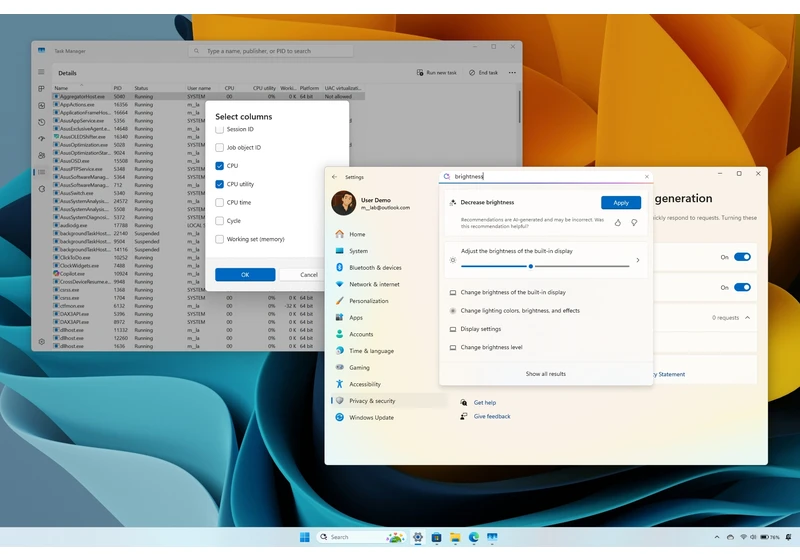
Task: Check the Cycle column checkbox
Action: coord(219,221)
